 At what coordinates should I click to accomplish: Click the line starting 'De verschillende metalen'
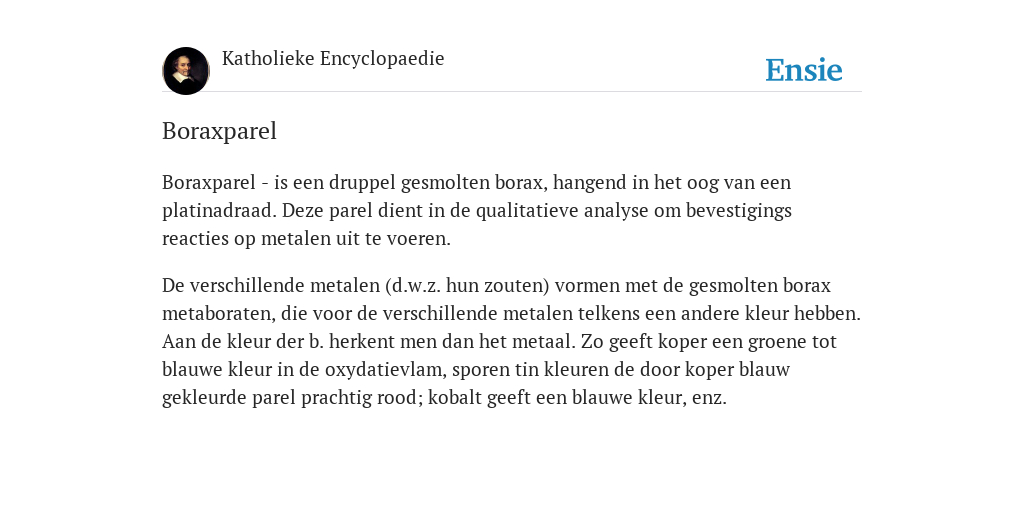496,285
